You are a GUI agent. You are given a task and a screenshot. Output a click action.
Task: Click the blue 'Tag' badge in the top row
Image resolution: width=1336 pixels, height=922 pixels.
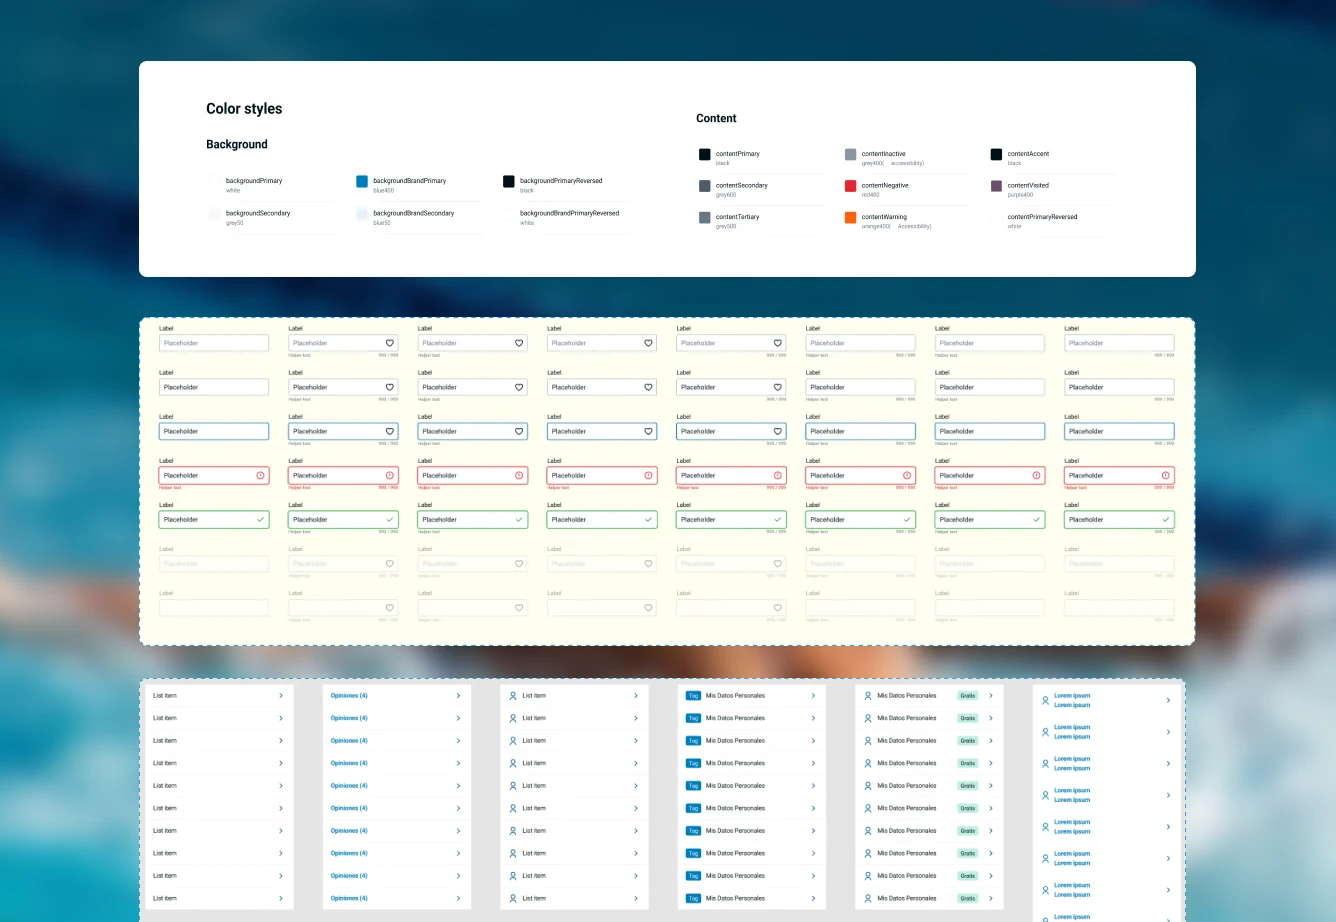[693, 695]
